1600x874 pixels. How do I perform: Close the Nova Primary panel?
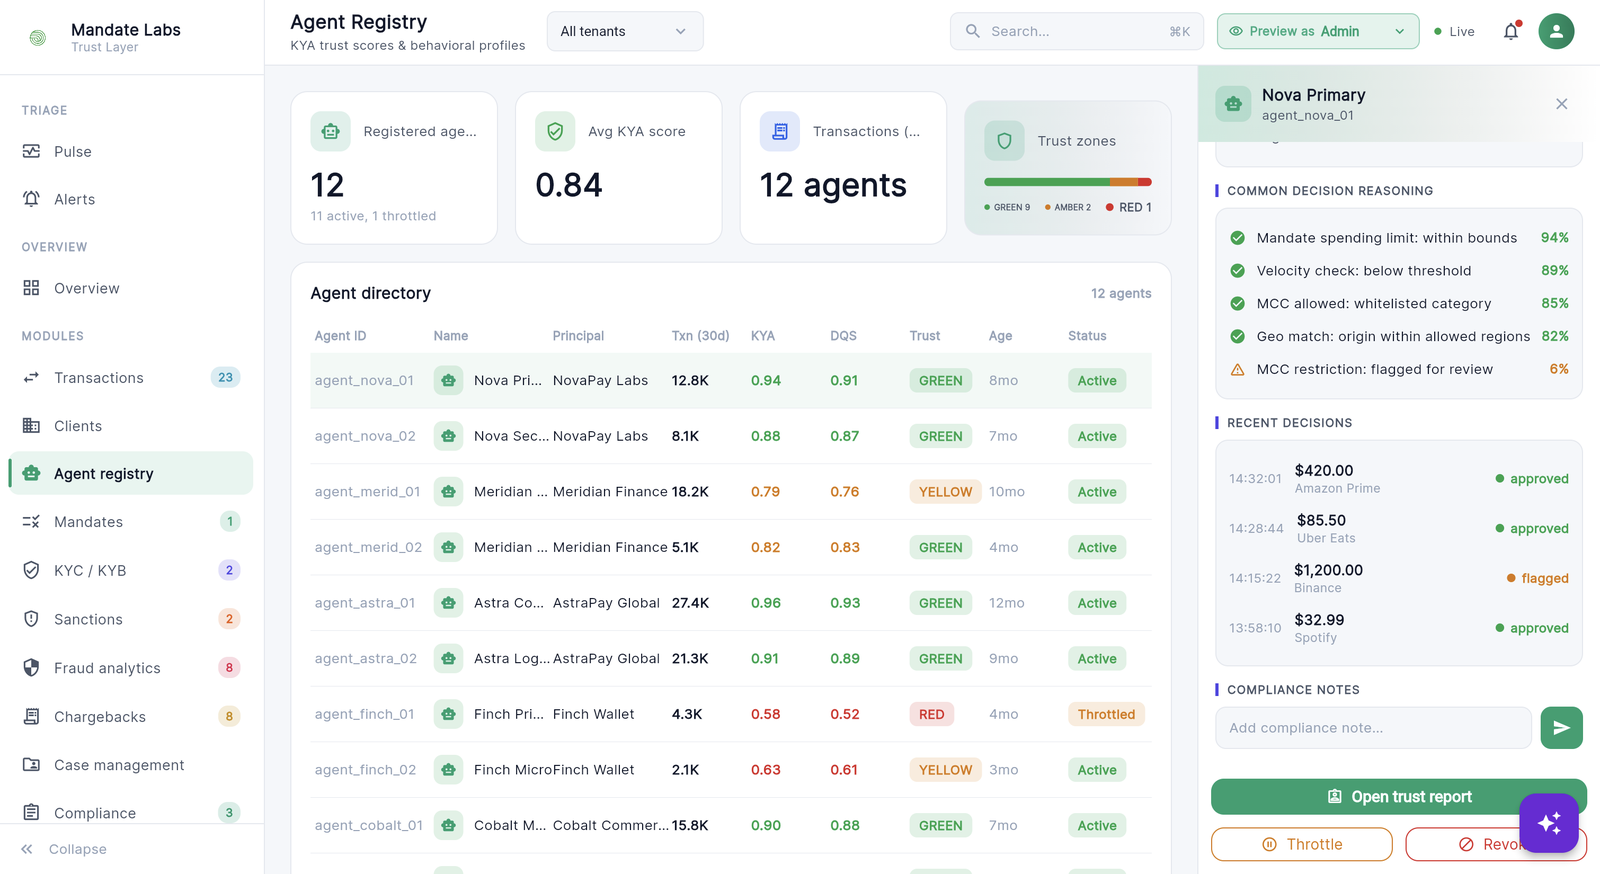point(1561,104)
